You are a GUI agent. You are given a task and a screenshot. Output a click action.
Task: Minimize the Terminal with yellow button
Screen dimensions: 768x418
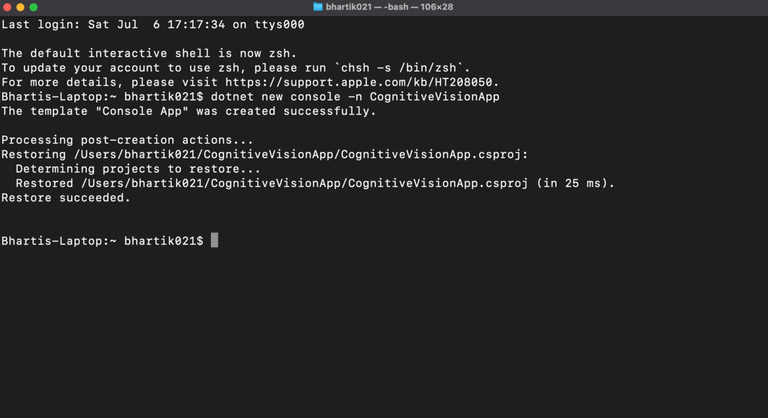click(x=20, y=7)
